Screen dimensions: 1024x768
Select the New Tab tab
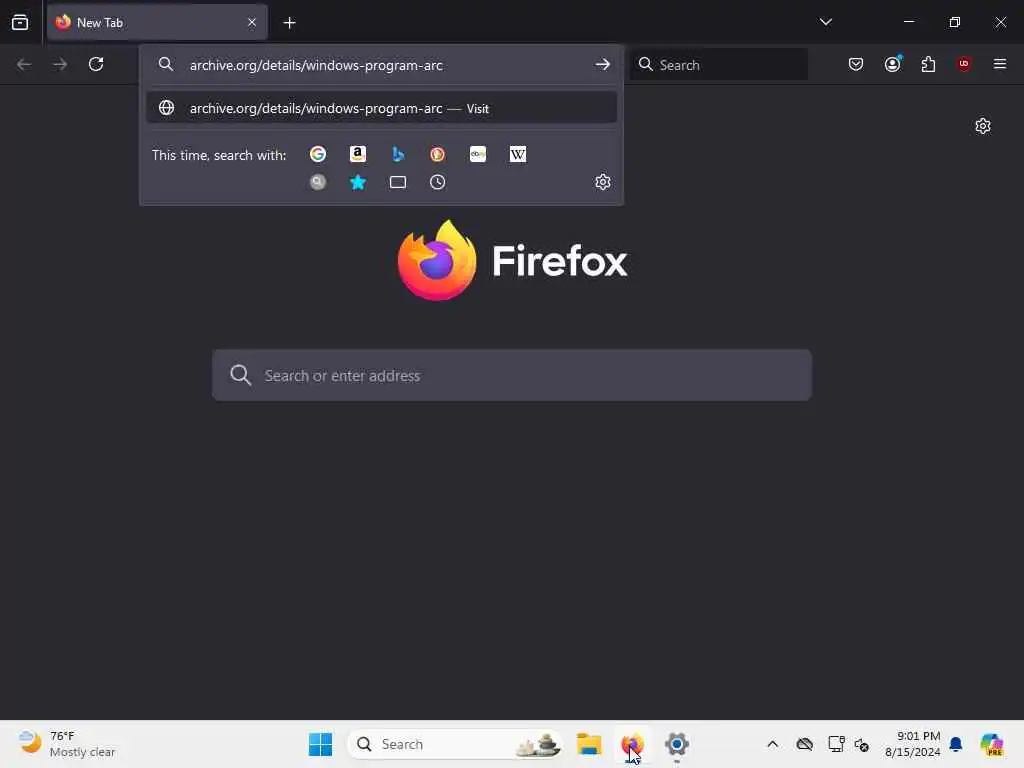click(x=157, y=22)
